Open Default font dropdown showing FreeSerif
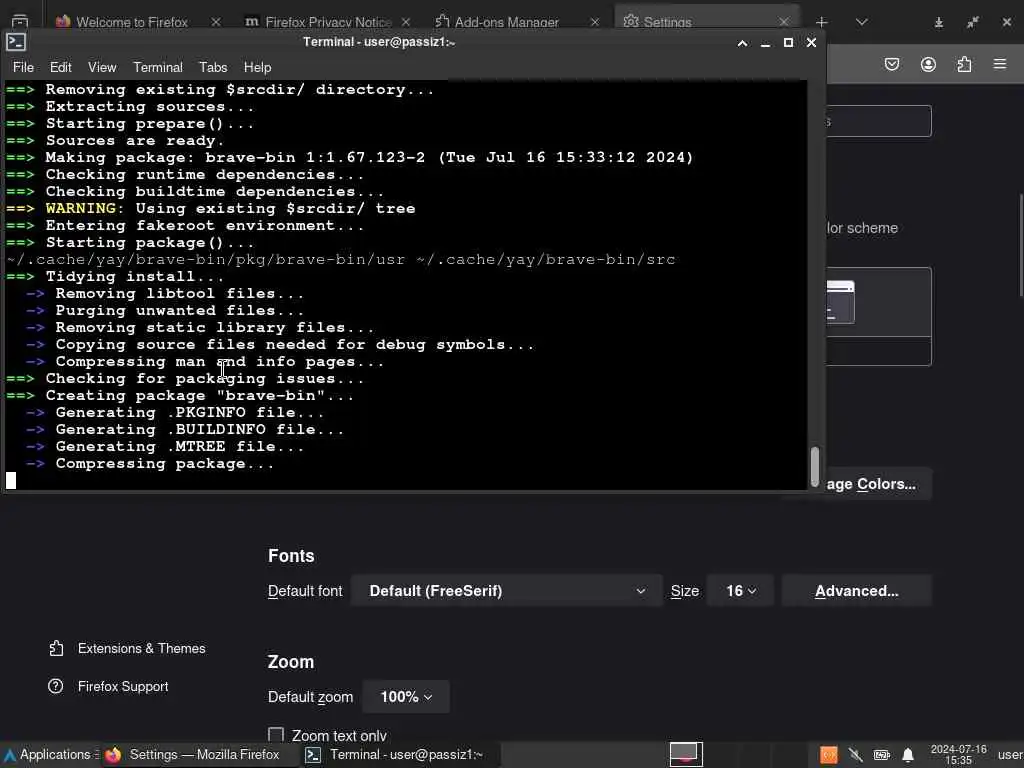The height and width of the screenshot is (768, 1024). point(506,591)
